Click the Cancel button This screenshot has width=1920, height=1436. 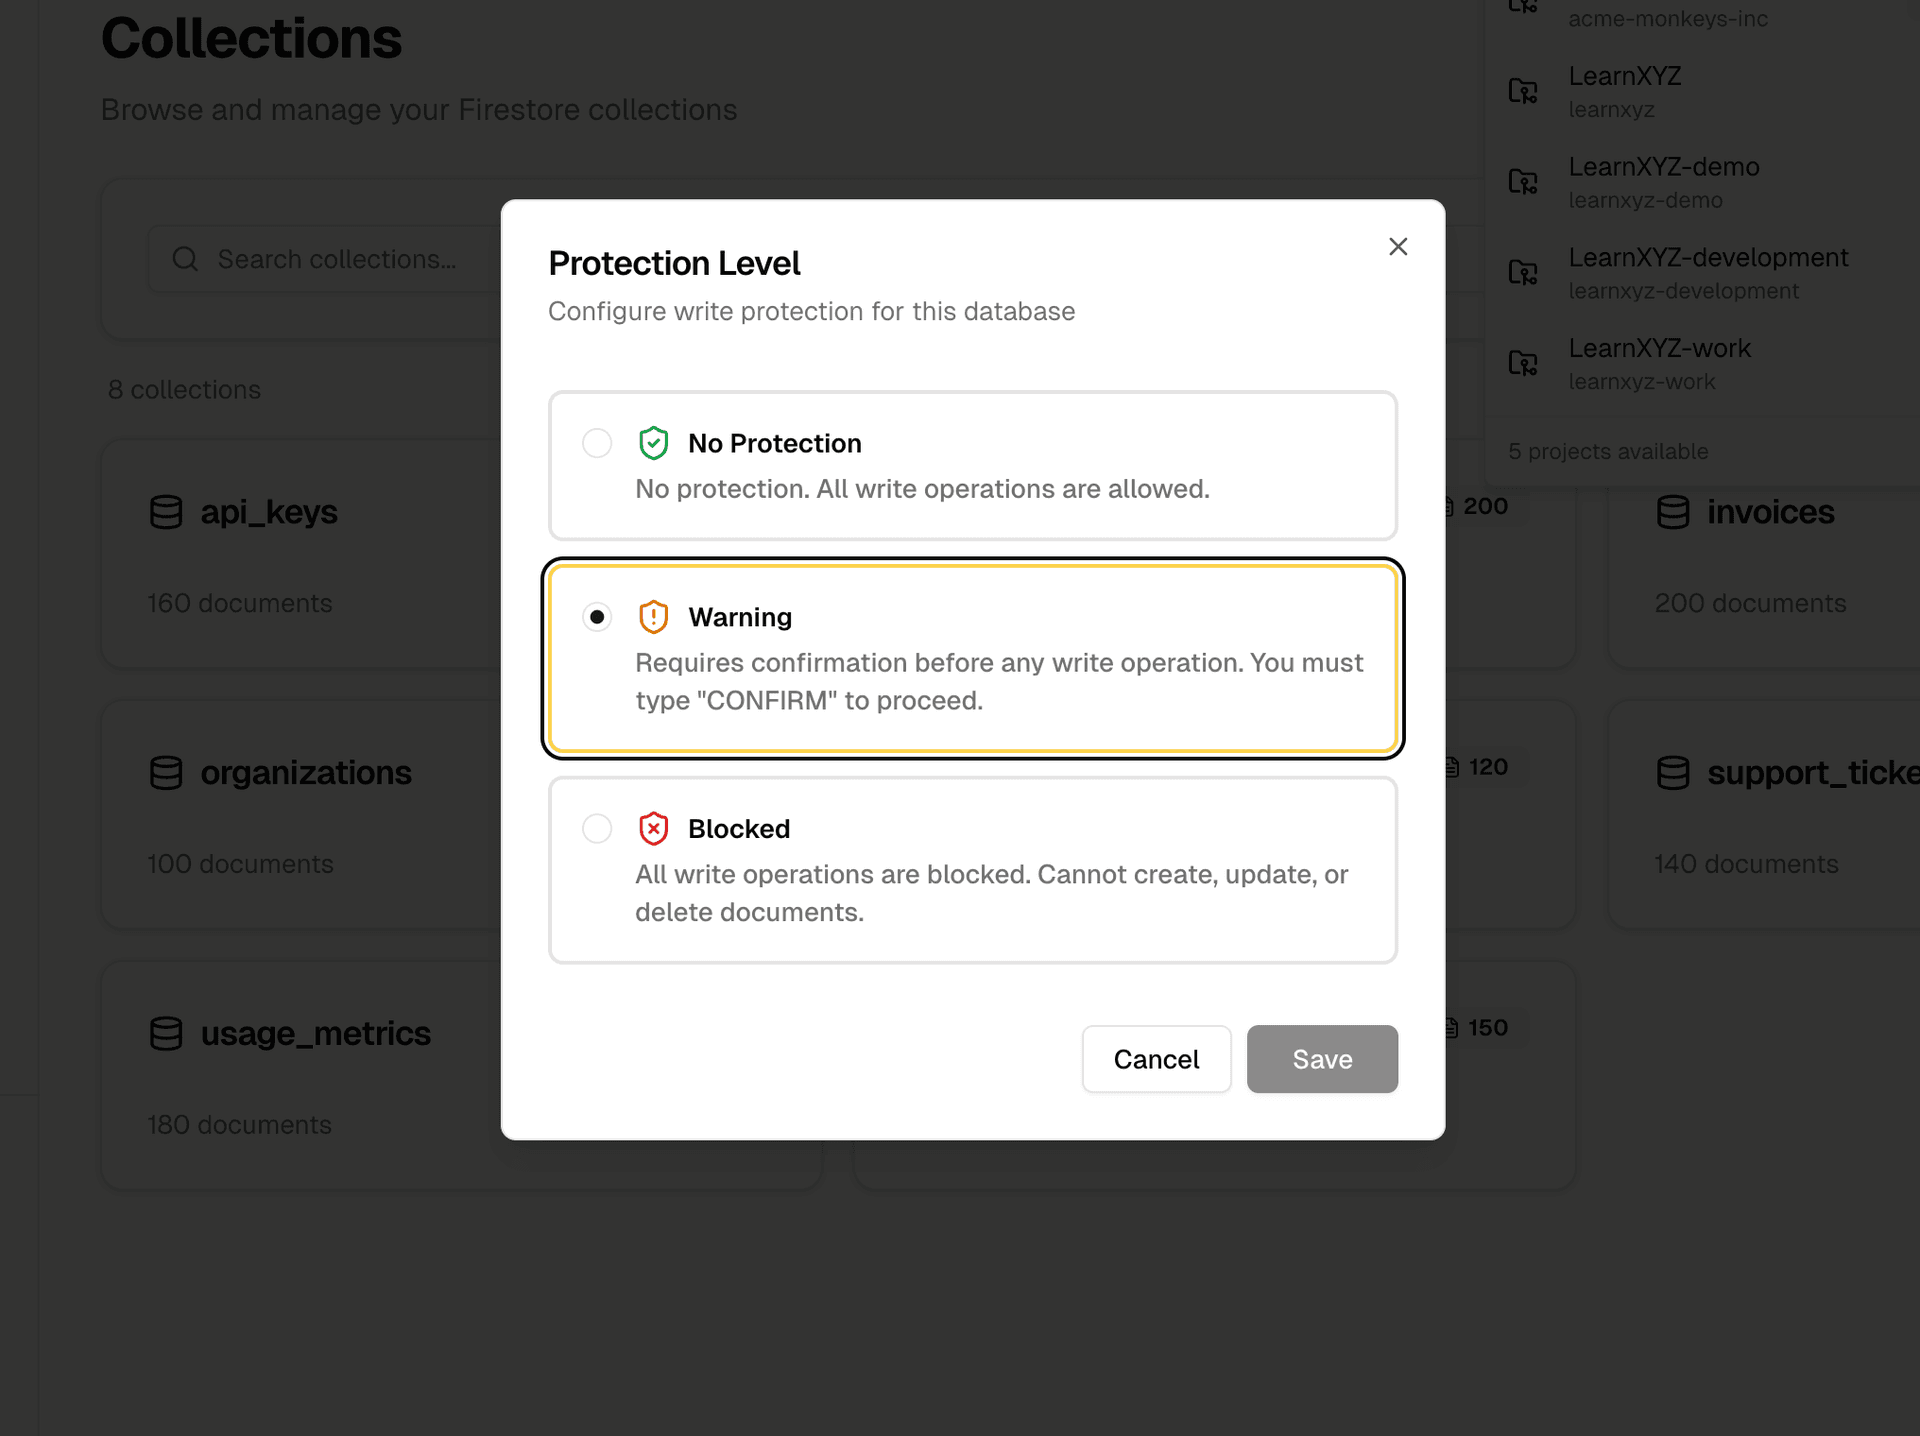[x=1156, y=1059]
